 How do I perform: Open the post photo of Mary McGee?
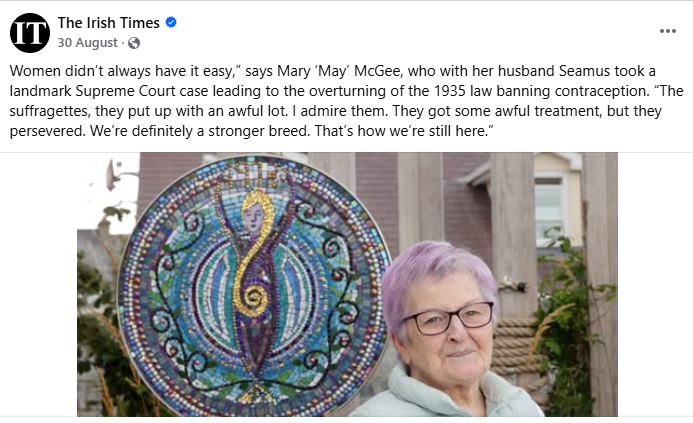[346, 285]
